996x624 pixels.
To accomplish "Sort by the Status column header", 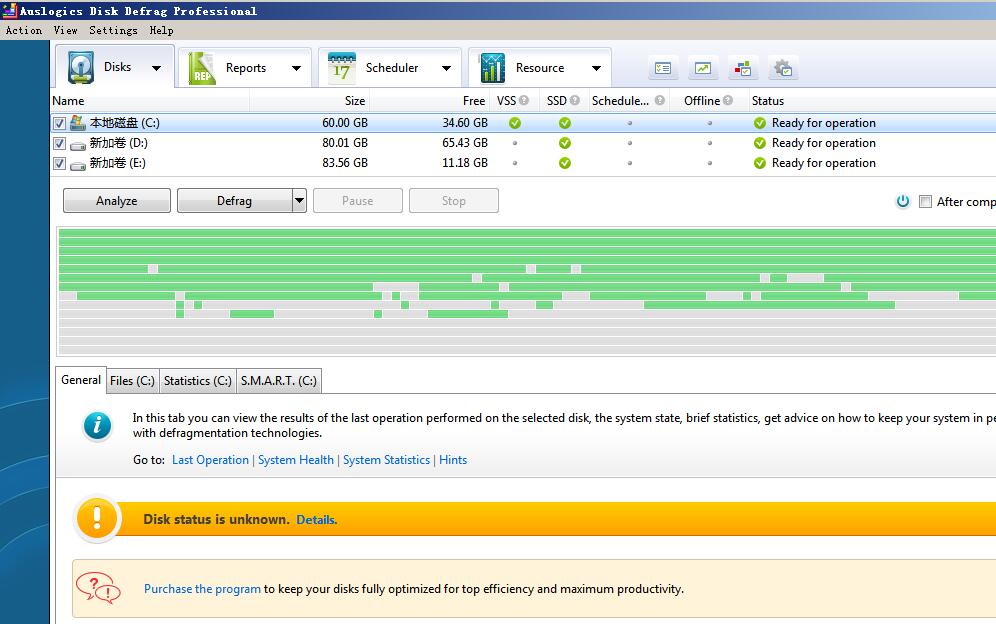I will pyautogui.click(x=872, y=100).
